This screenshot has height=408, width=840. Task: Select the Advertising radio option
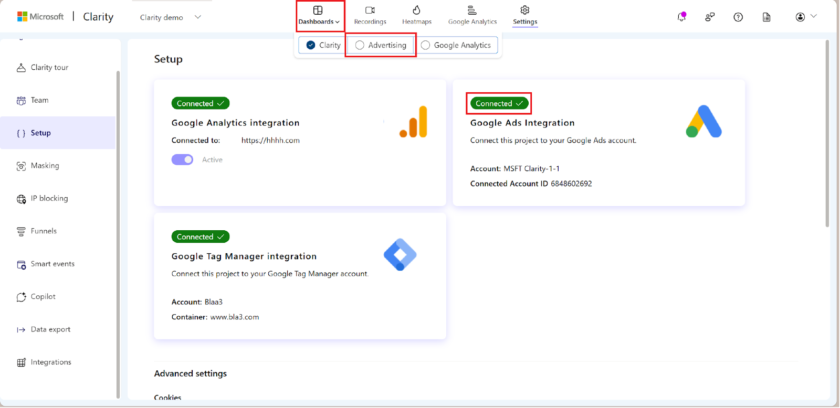pos(360,45)
